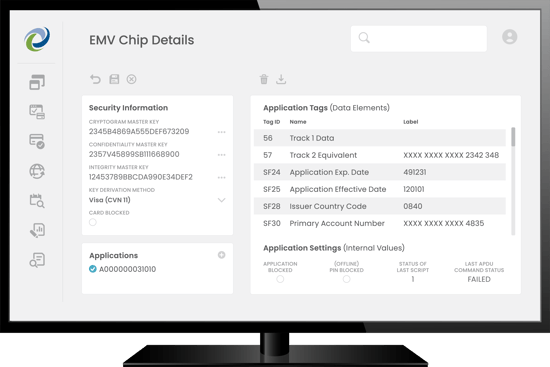This screenshot has width=550, height=367.
Task: Open Cryptogram Master Key ellipsis menu
Action: pos(221,132)
